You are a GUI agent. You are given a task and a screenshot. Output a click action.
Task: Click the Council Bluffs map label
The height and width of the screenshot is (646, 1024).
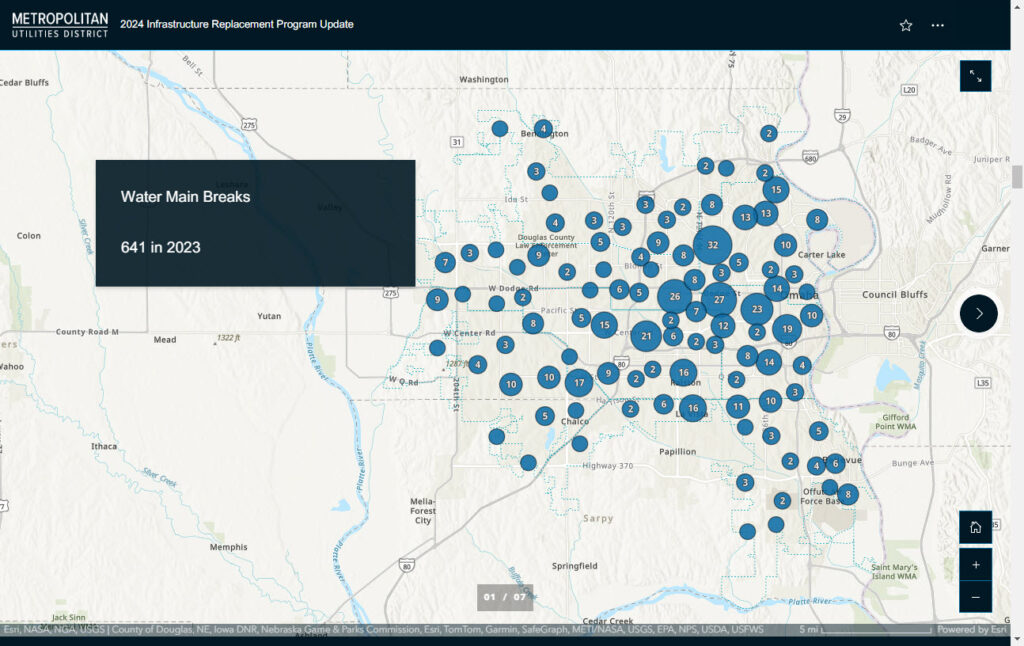point(895,295)
